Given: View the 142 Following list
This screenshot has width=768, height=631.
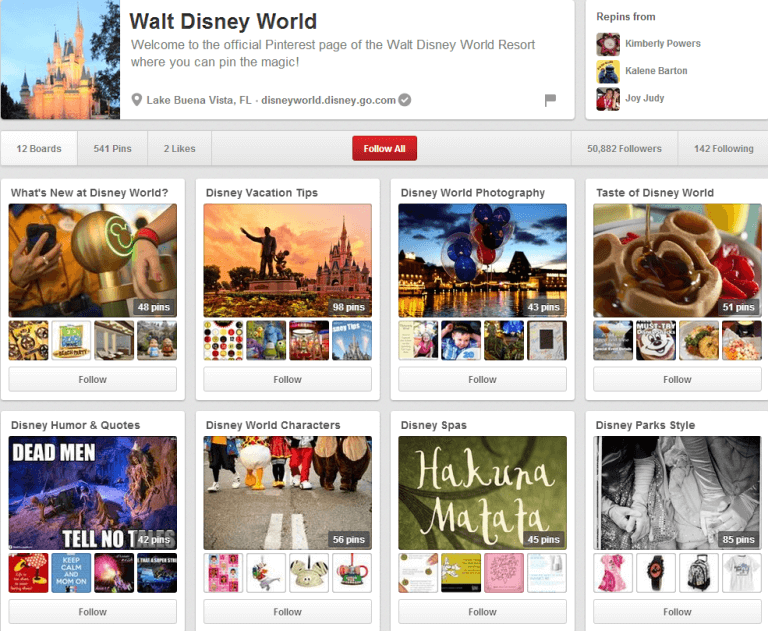Looking at the screenshot, I should point(723,149).
